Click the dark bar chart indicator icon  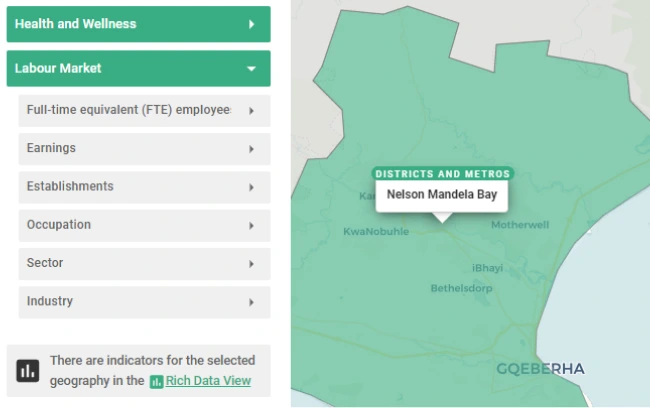[28, 371]
